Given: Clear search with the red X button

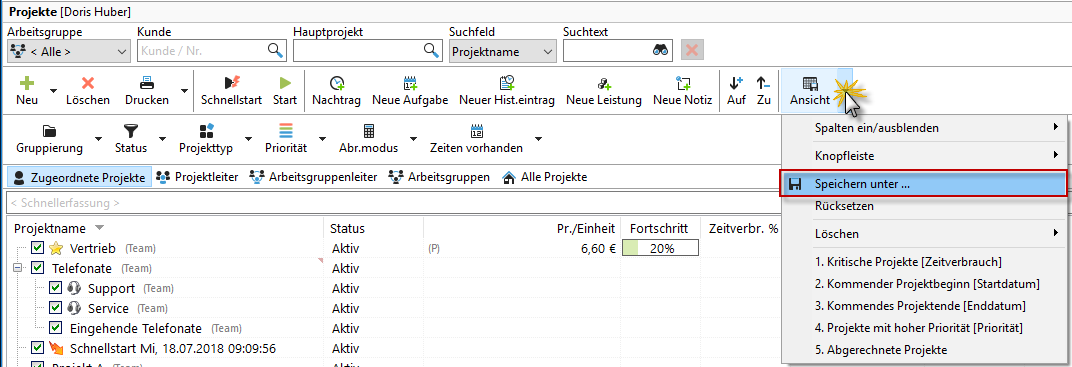Looking at the screenshot, I should 692,50.
